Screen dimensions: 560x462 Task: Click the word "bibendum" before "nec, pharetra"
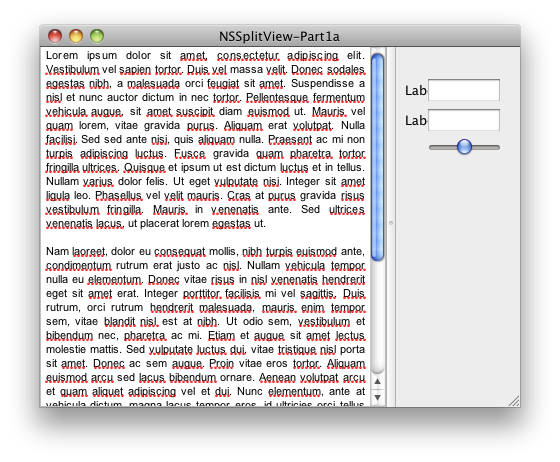69,336
